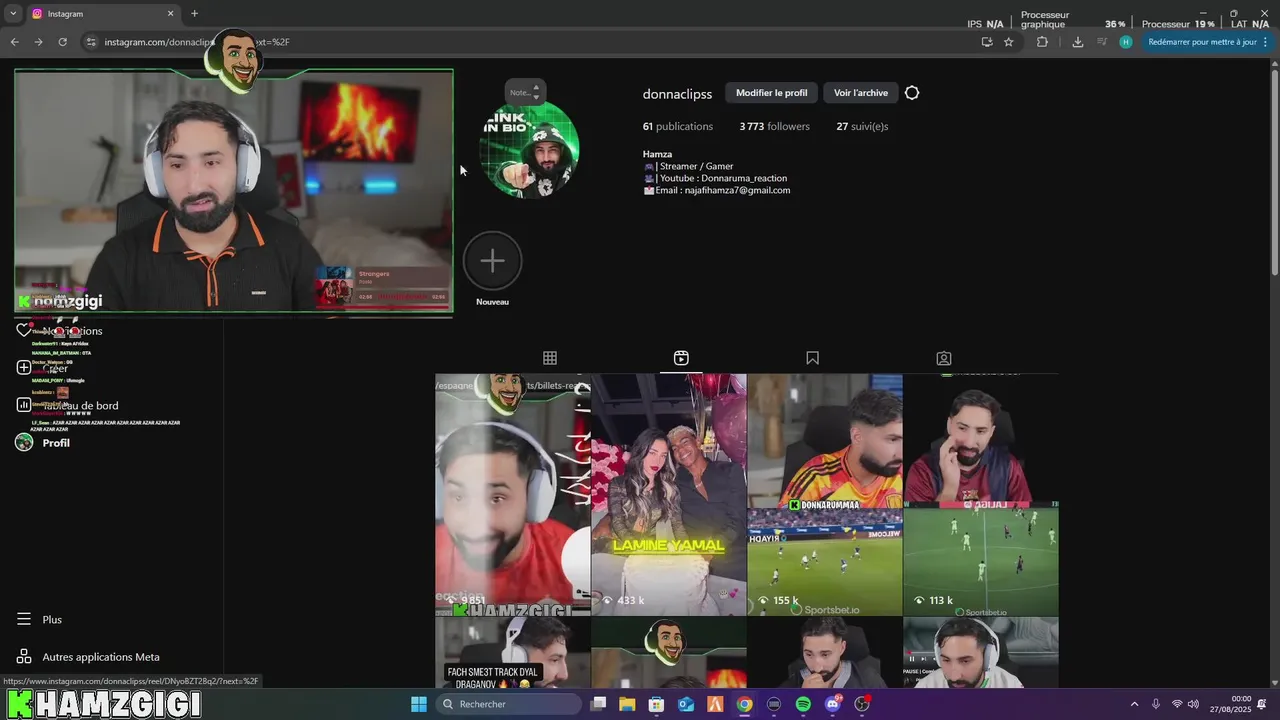Click the 61 publications count

coord(678,126)
